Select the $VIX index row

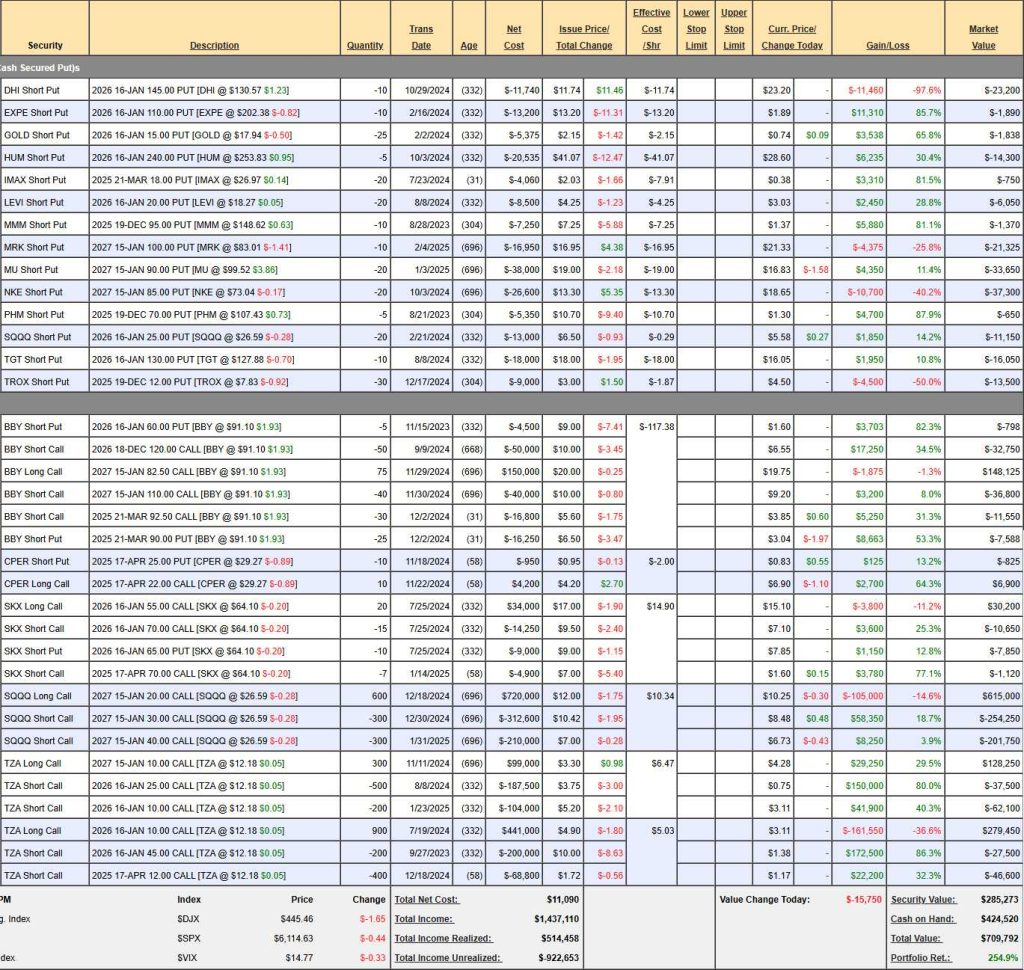click(x=192, y=957)
